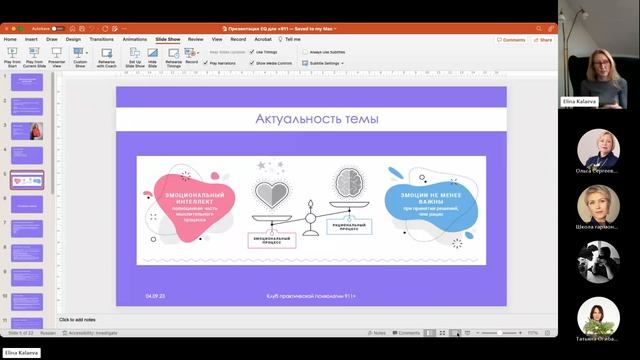Switch to Slide Sorter grid view

(442, 333)
